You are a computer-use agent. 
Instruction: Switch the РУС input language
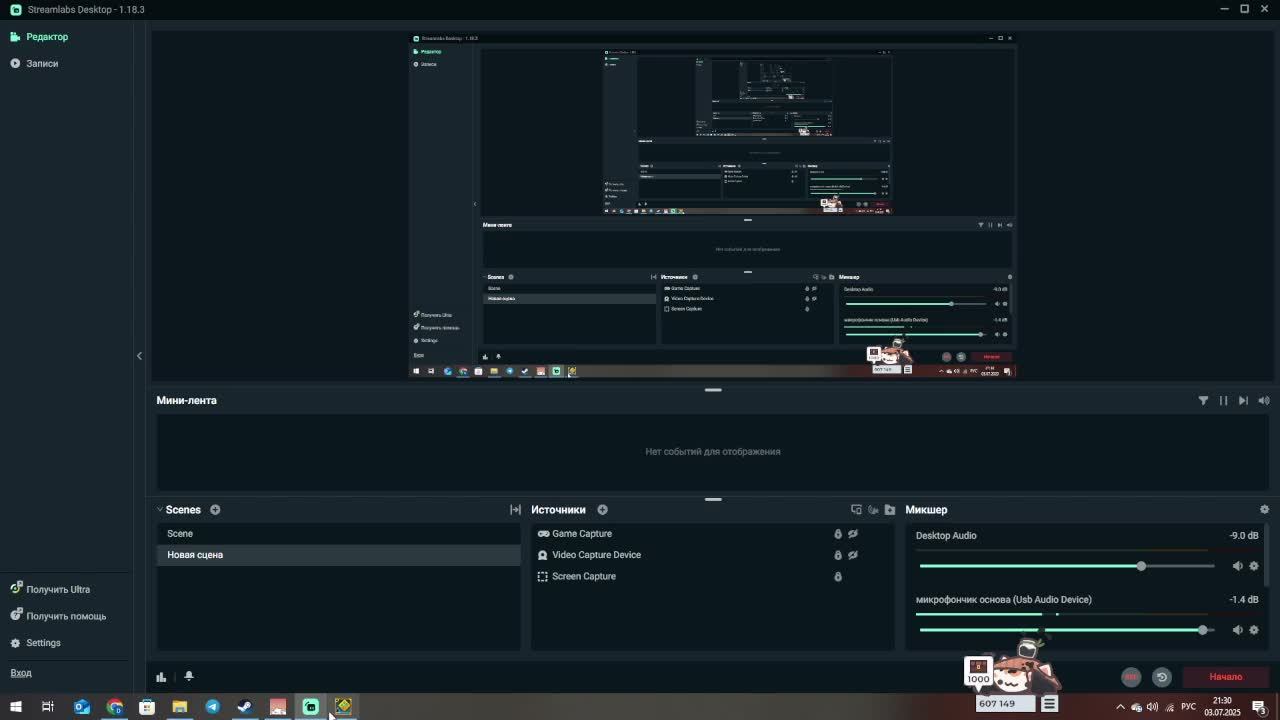click(1189, 707)
